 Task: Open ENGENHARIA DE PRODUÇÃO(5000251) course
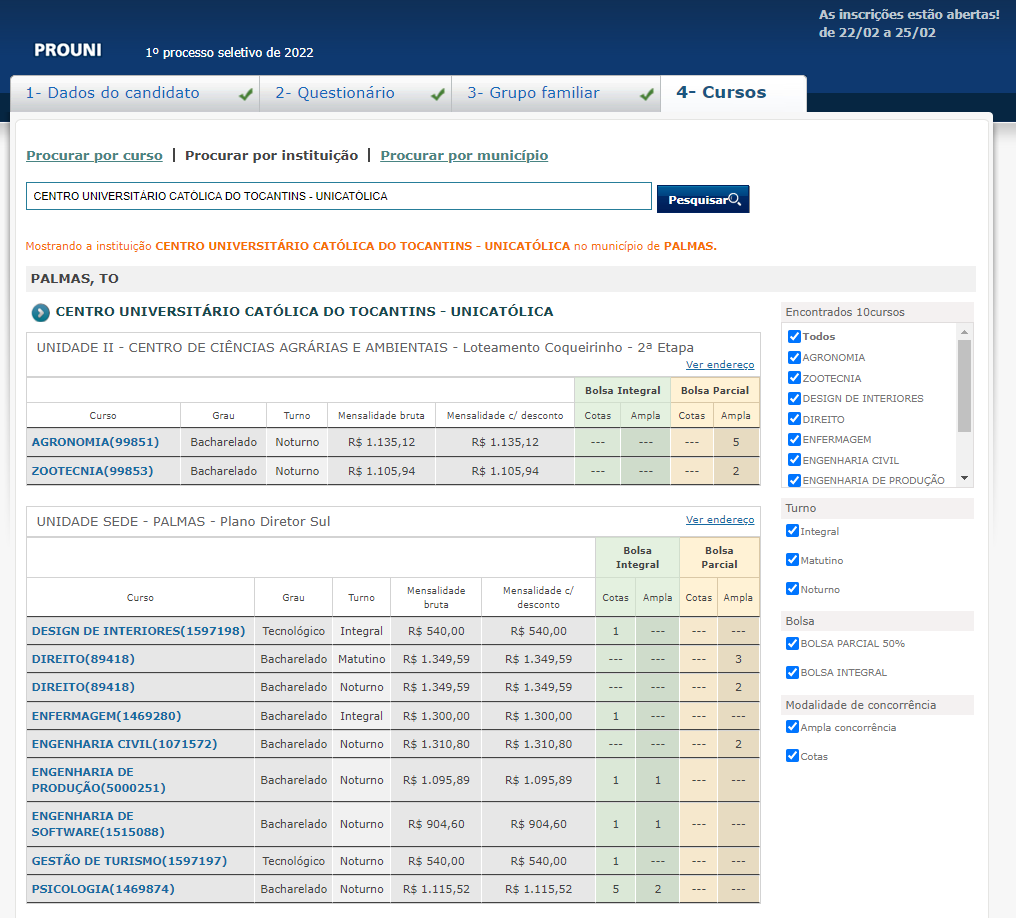click(x=98, y=780)
